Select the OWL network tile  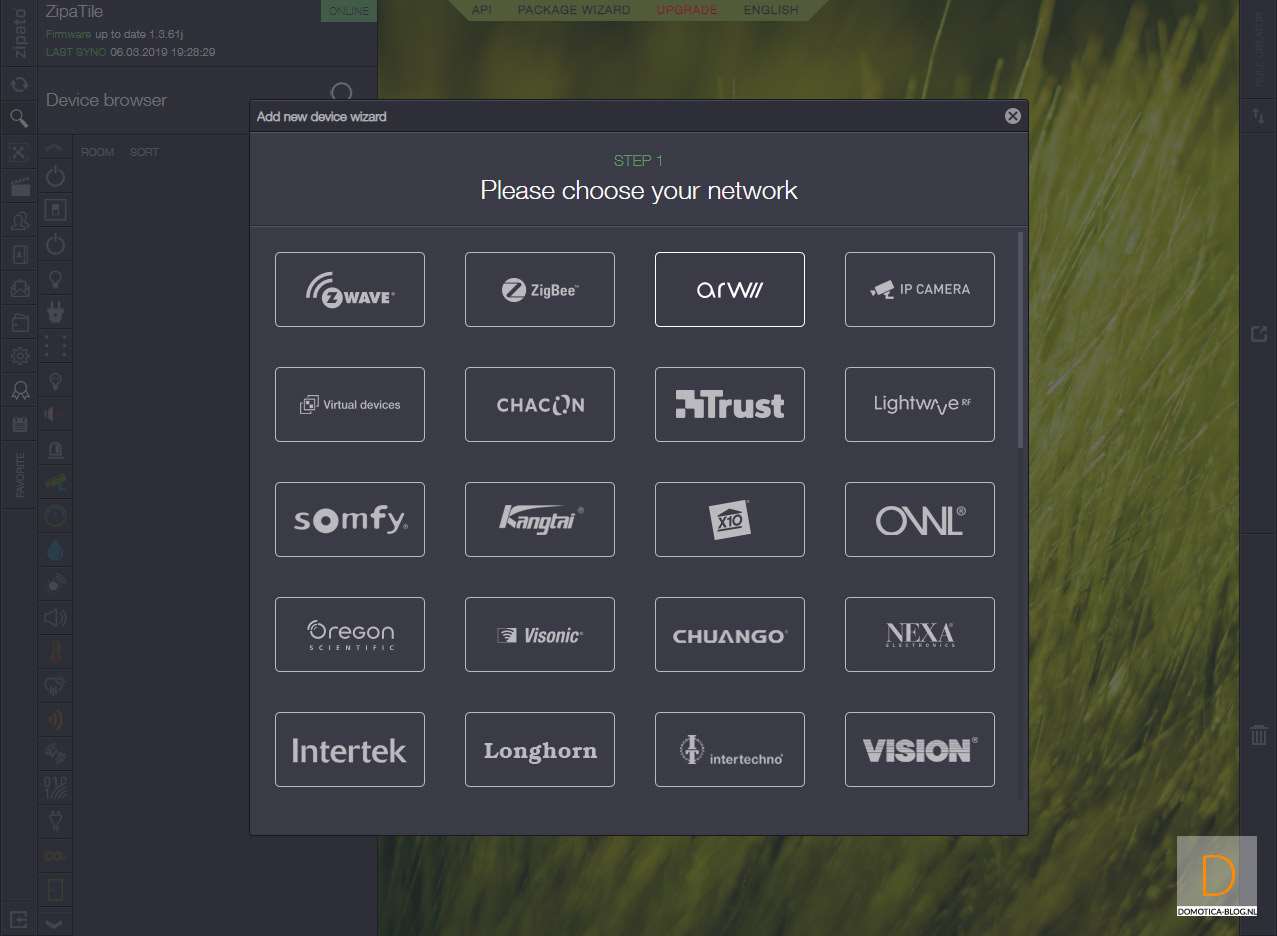920,519
